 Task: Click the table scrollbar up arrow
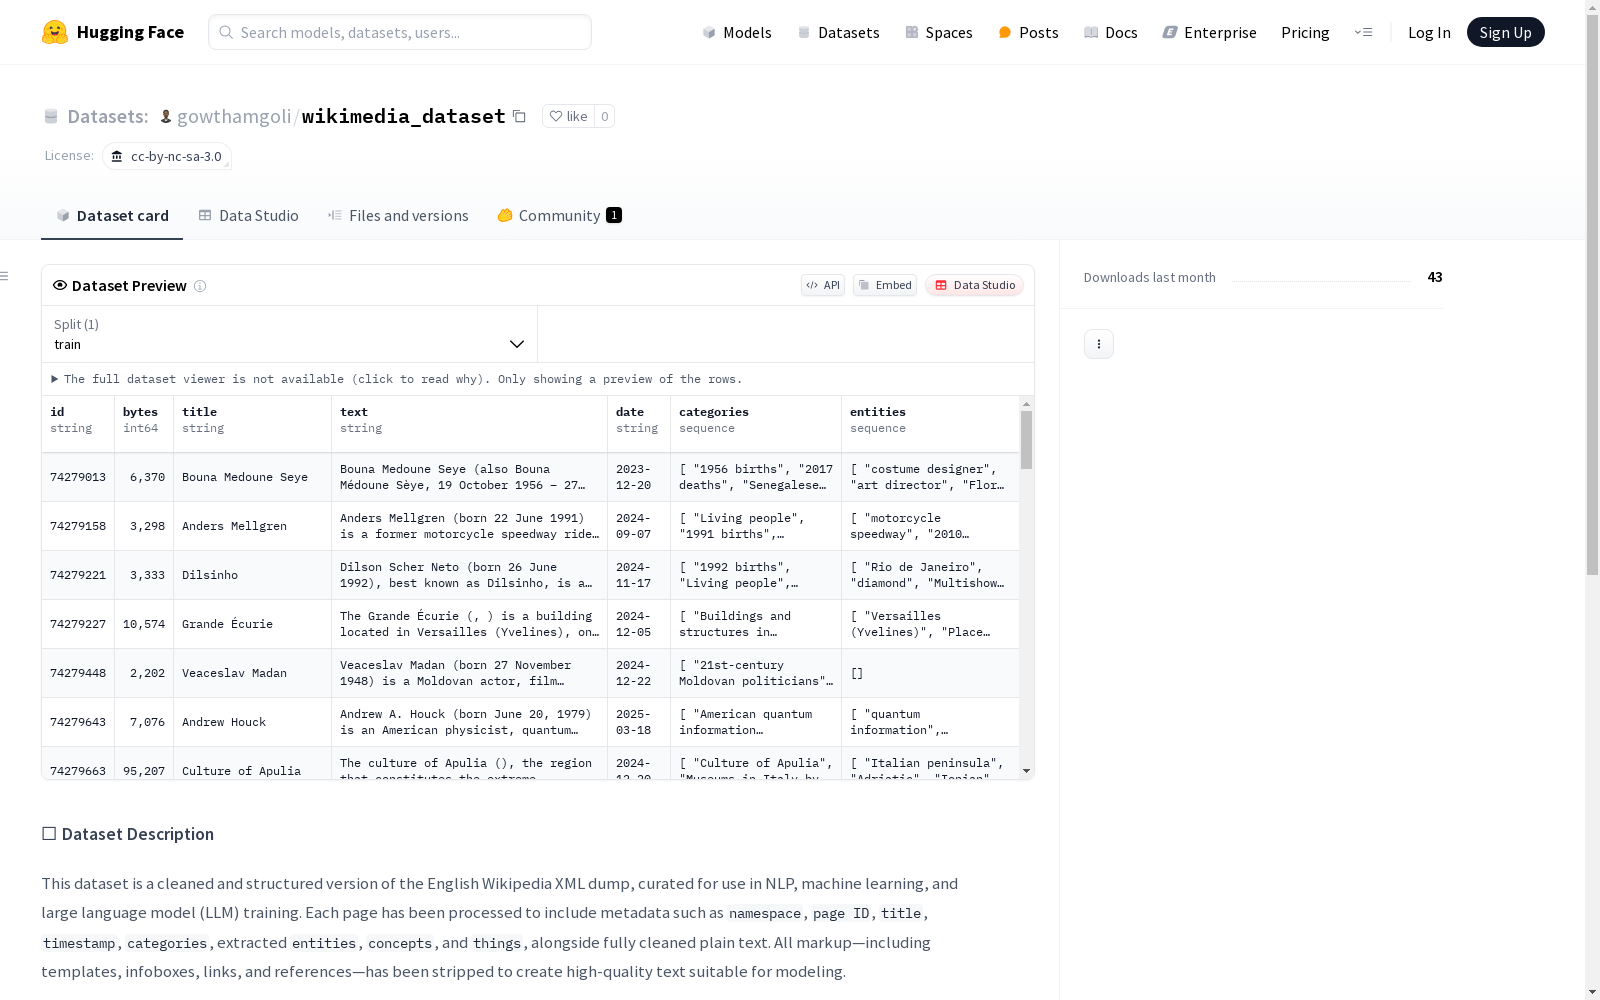pyautogui.click(x=1026, y=404)
